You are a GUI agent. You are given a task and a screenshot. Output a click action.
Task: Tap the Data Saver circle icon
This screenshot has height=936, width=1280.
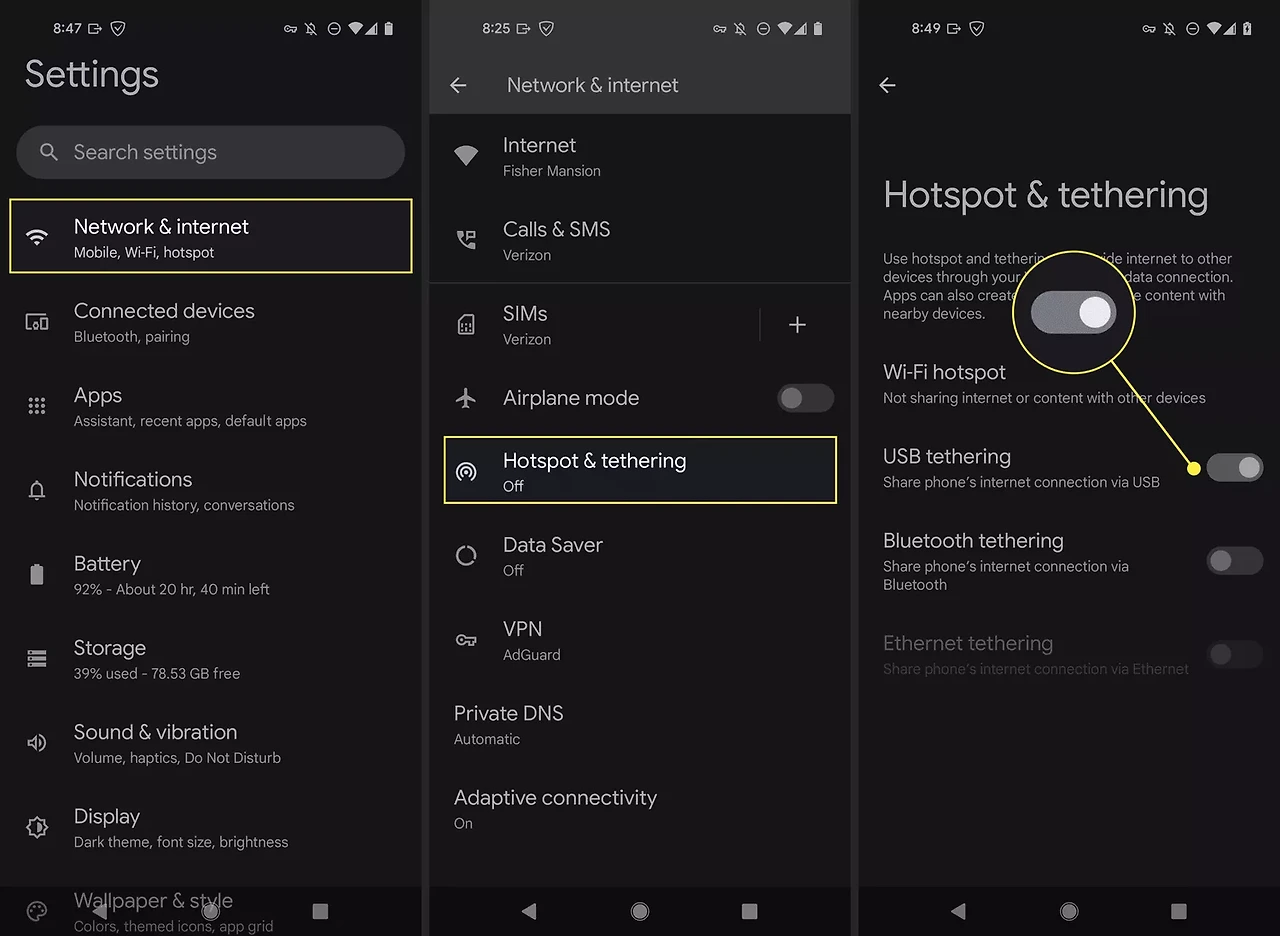(466, 556)
